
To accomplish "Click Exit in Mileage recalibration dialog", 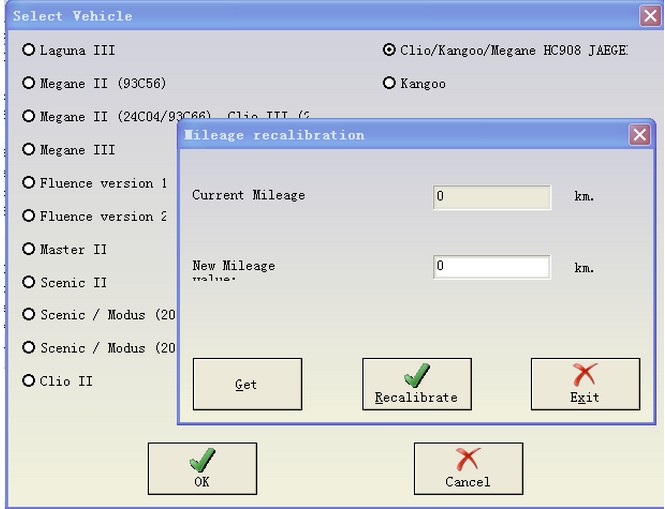I will click(x=585, y=384).
